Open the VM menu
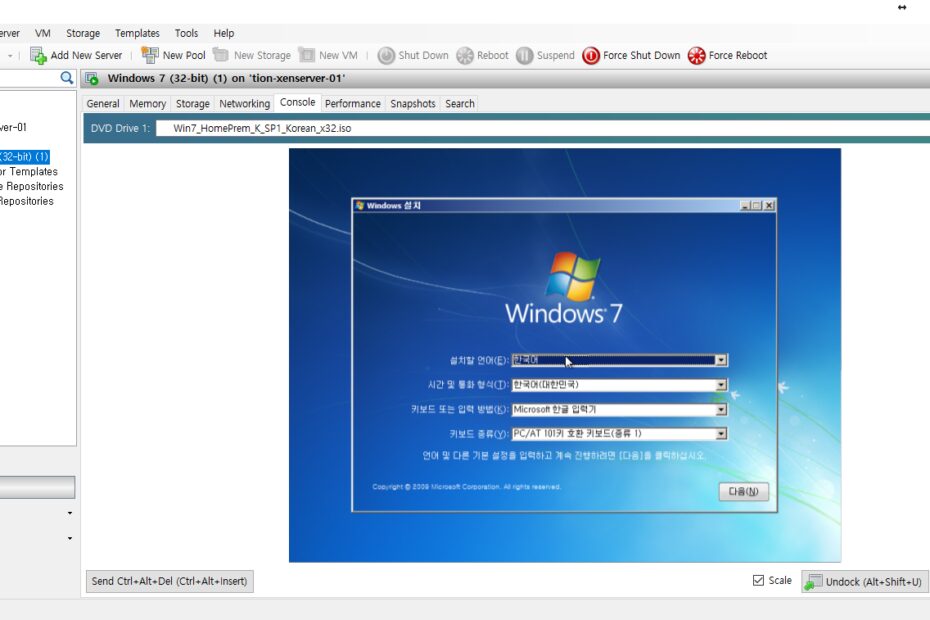 (43, 33)
